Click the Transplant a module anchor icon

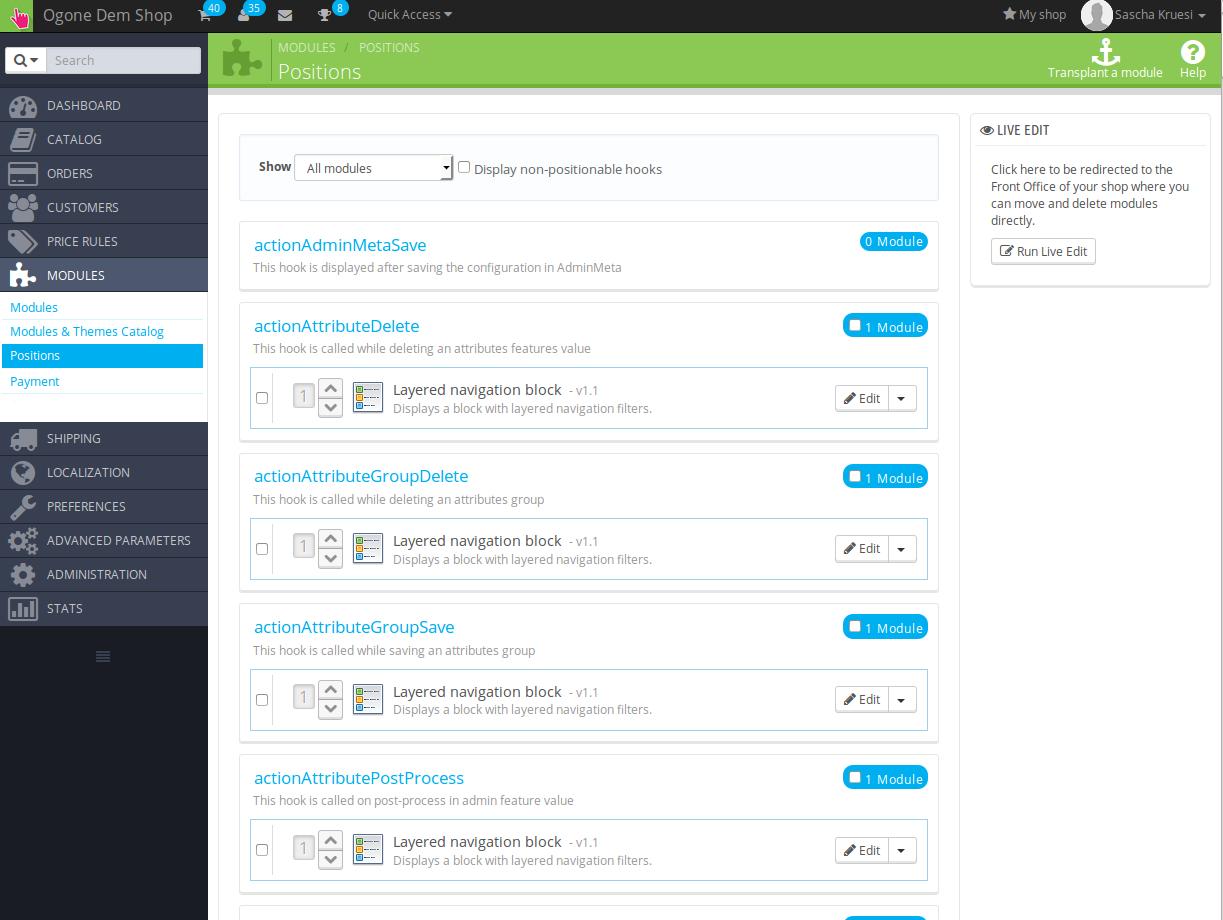click(x=1105, y=53)
